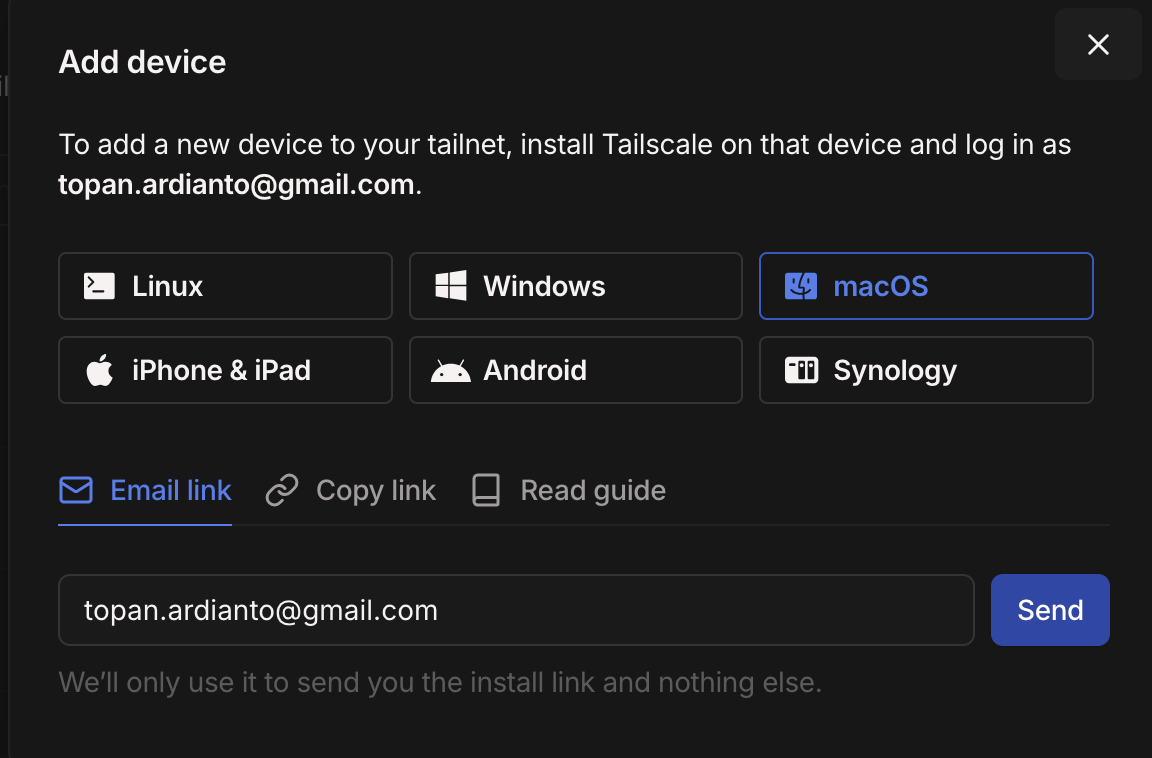The height and width of the screenshot is (758, 1152).
Task: Switch to the Email link tab
Action: coord(145,491)
